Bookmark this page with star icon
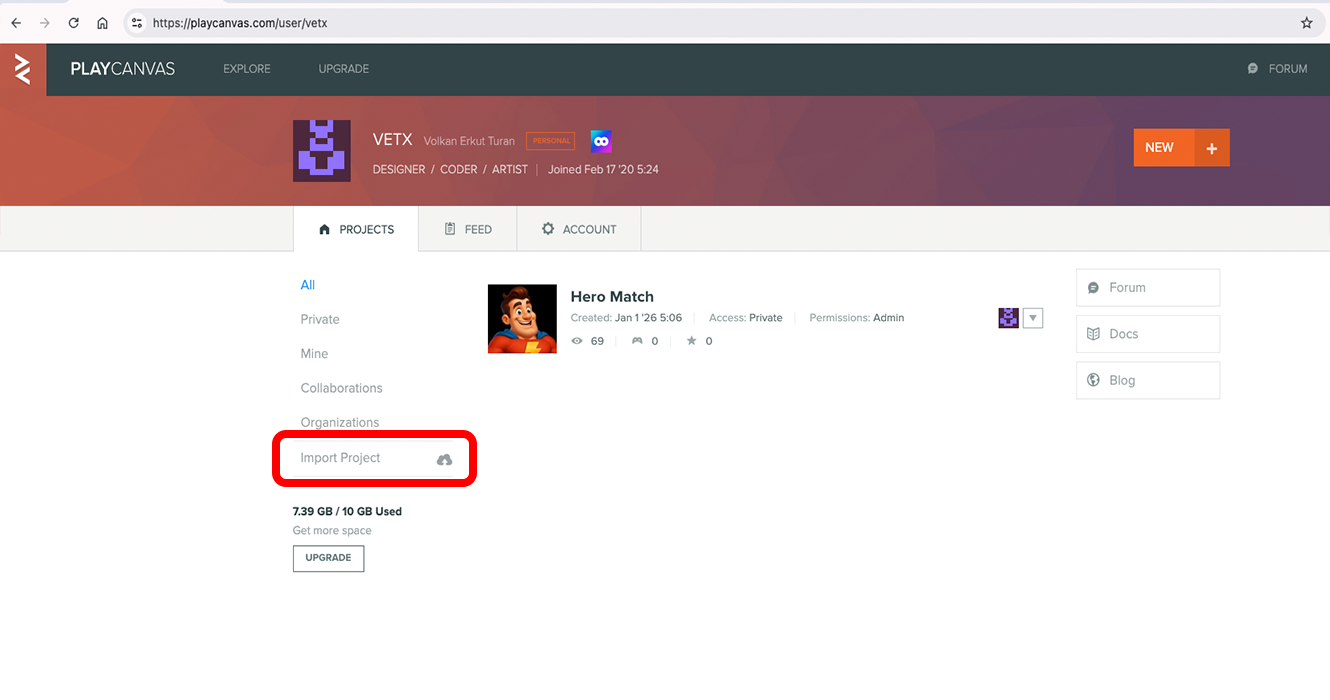The height and width of the screenshot is (700, 1330). tap(1306, 22)
